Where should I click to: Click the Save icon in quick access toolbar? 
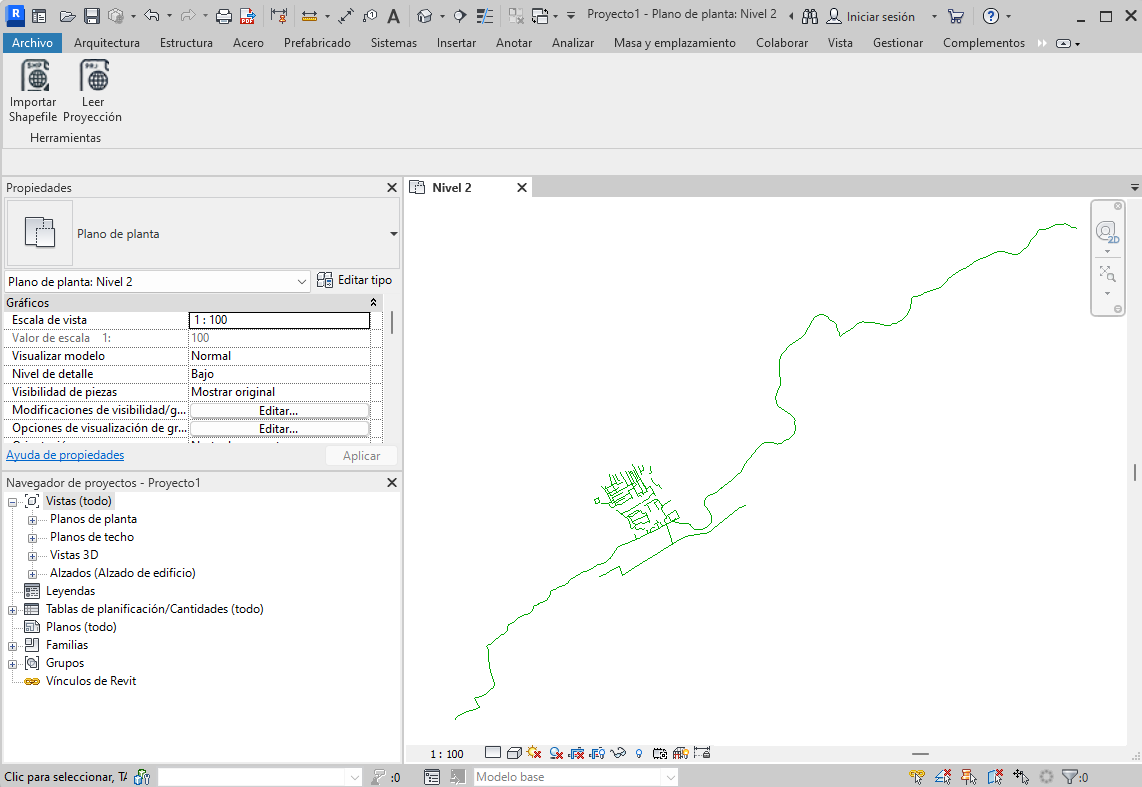tap(91, 16)
